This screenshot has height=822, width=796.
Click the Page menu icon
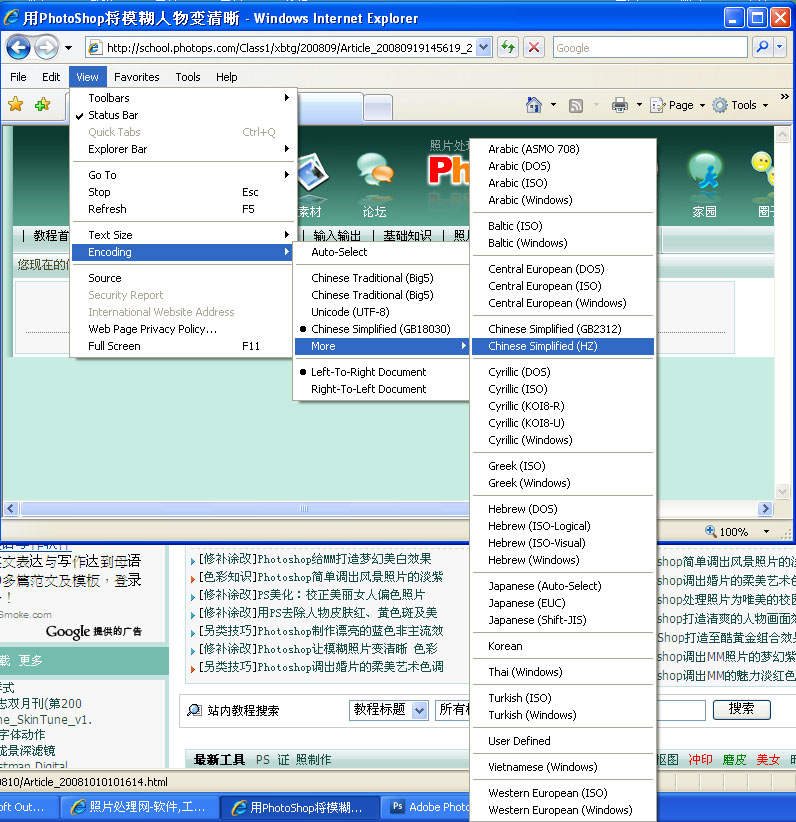657,105
